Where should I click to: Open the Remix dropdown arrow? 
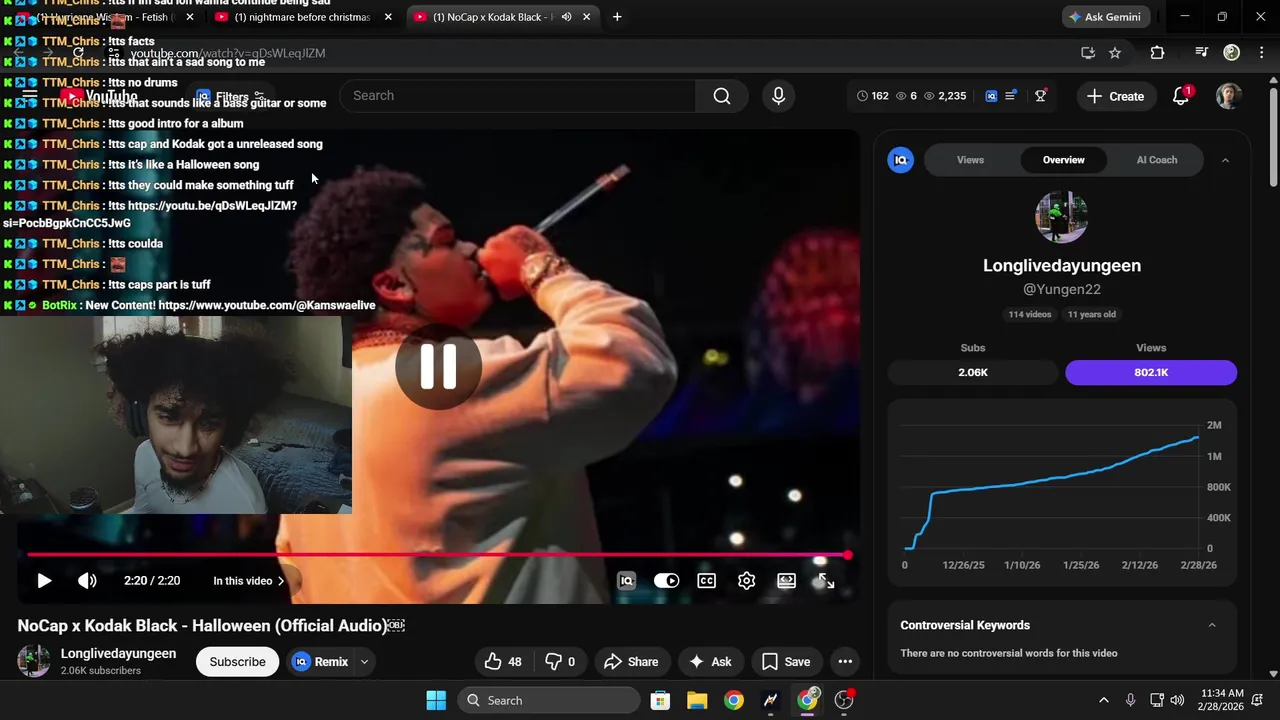tap(364, 662)
